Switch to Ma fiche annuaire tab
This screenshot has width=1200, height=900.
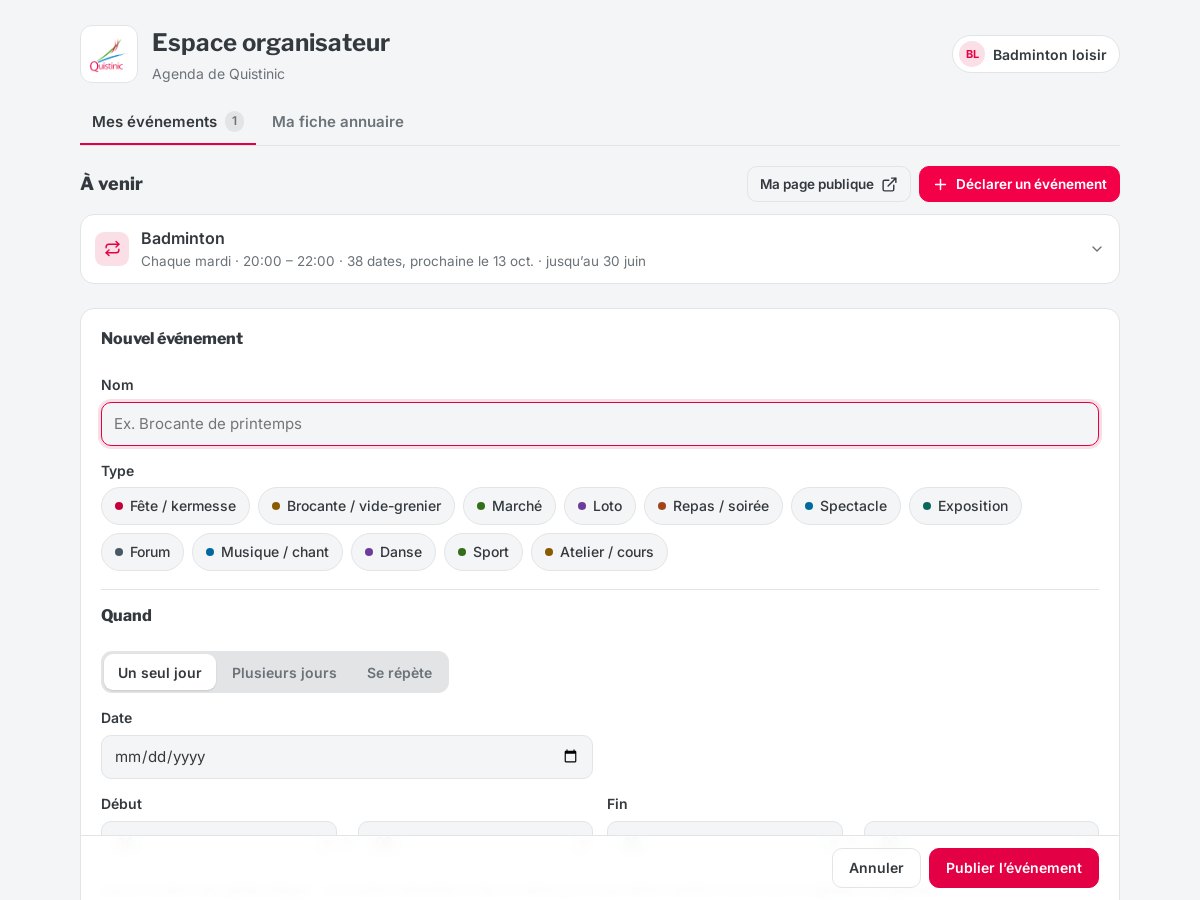pos(338,122)
